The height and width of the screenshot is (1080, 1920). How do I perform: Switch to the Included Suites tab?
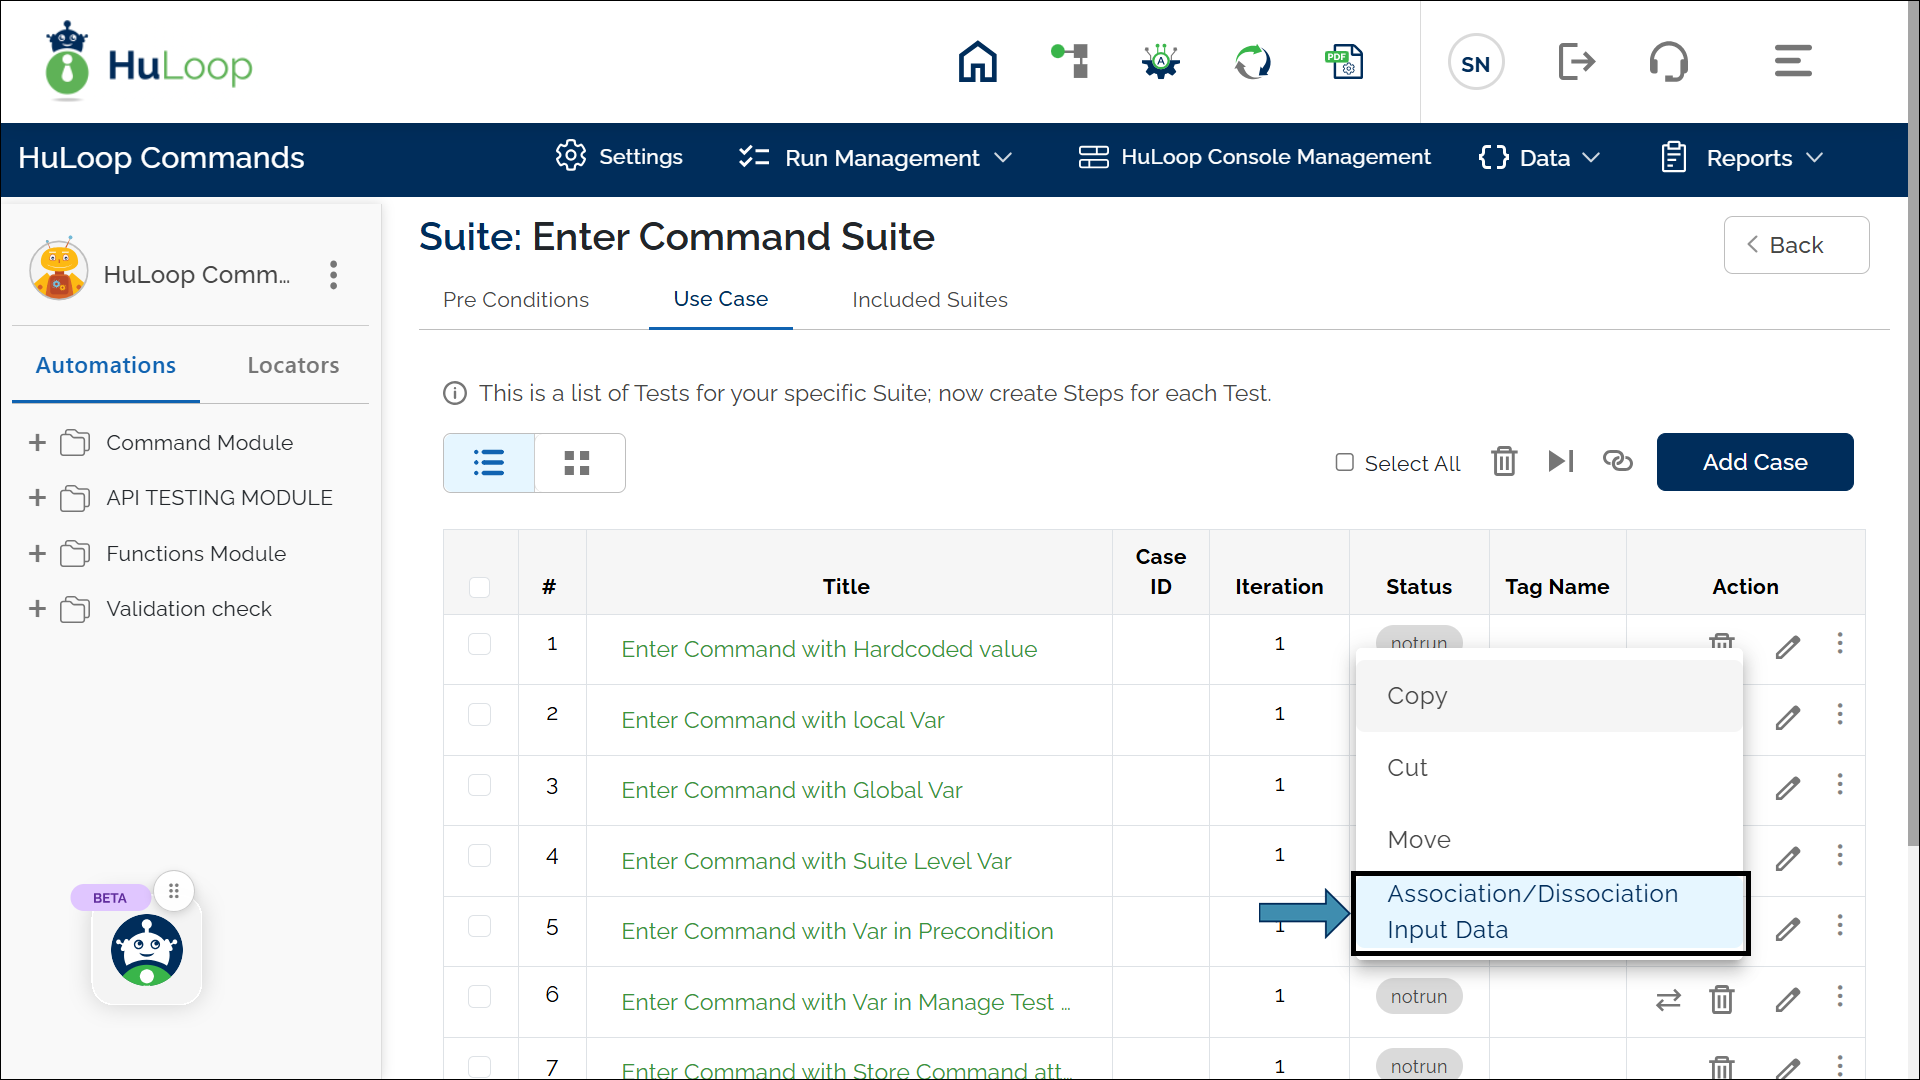coord(929,300)
